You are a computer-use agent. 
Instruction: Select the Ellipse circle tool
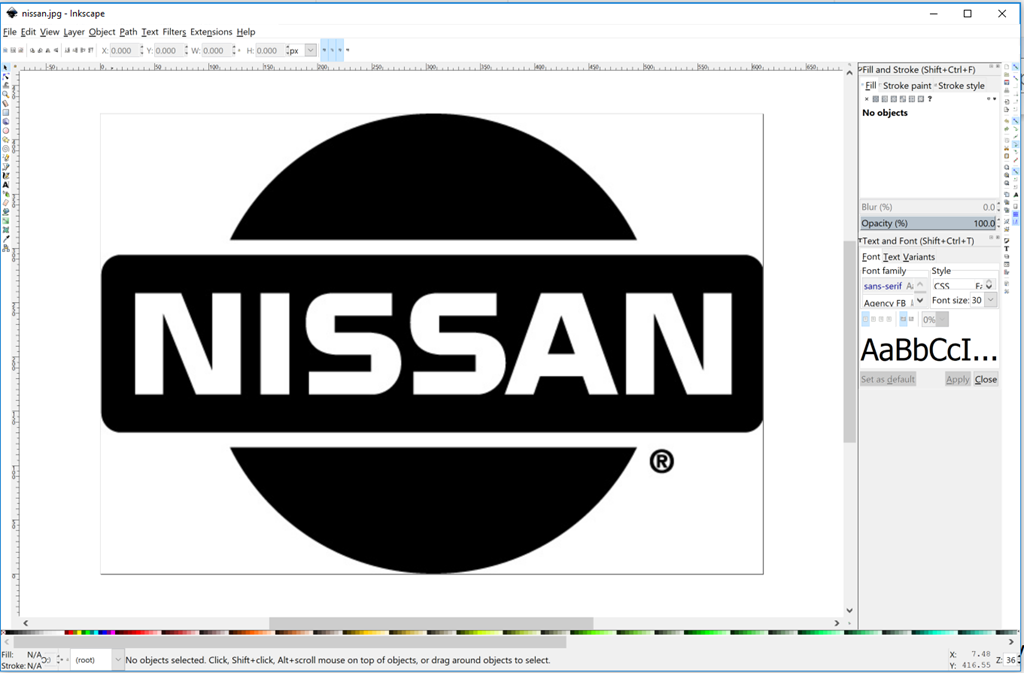(5, 131)
